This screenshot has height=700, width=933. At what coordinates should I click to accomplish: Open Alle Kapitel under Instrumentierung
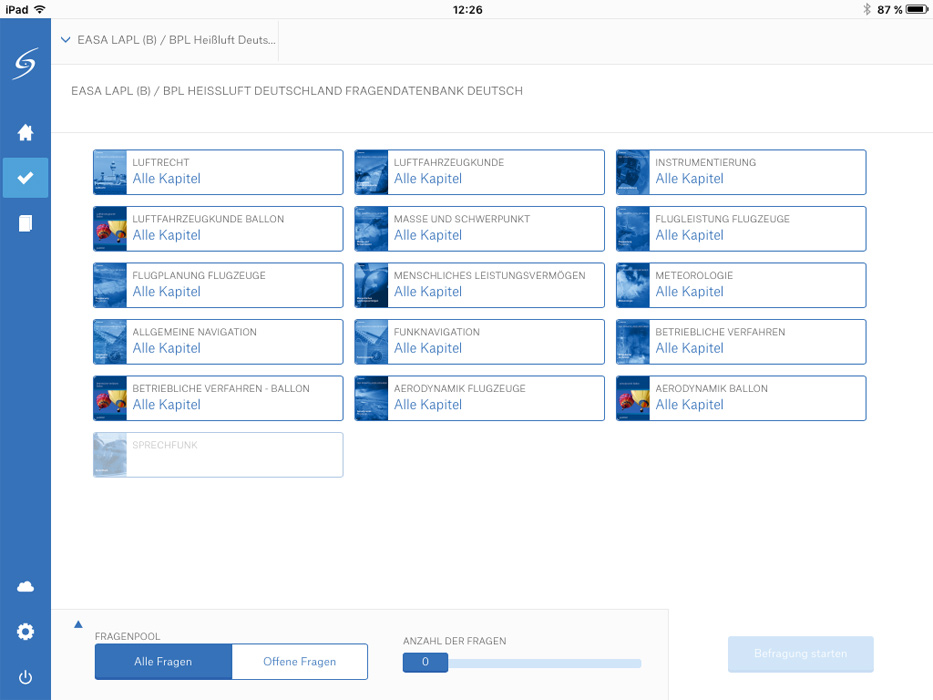[690, 179]
